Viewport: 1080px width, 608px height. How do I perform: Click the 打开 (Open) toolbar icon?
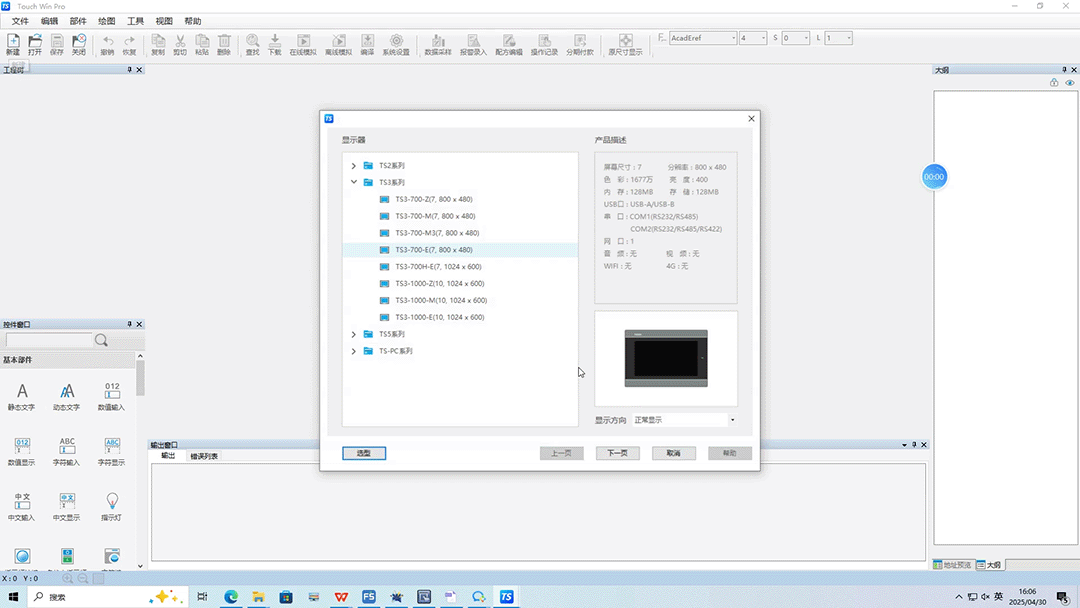click(35, 45)
